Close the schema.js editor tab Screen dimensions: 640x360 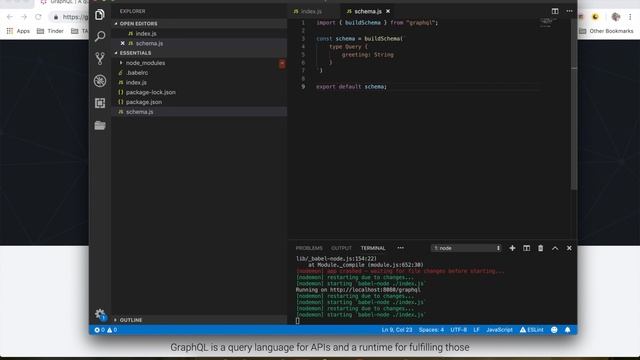click(388, 11)
